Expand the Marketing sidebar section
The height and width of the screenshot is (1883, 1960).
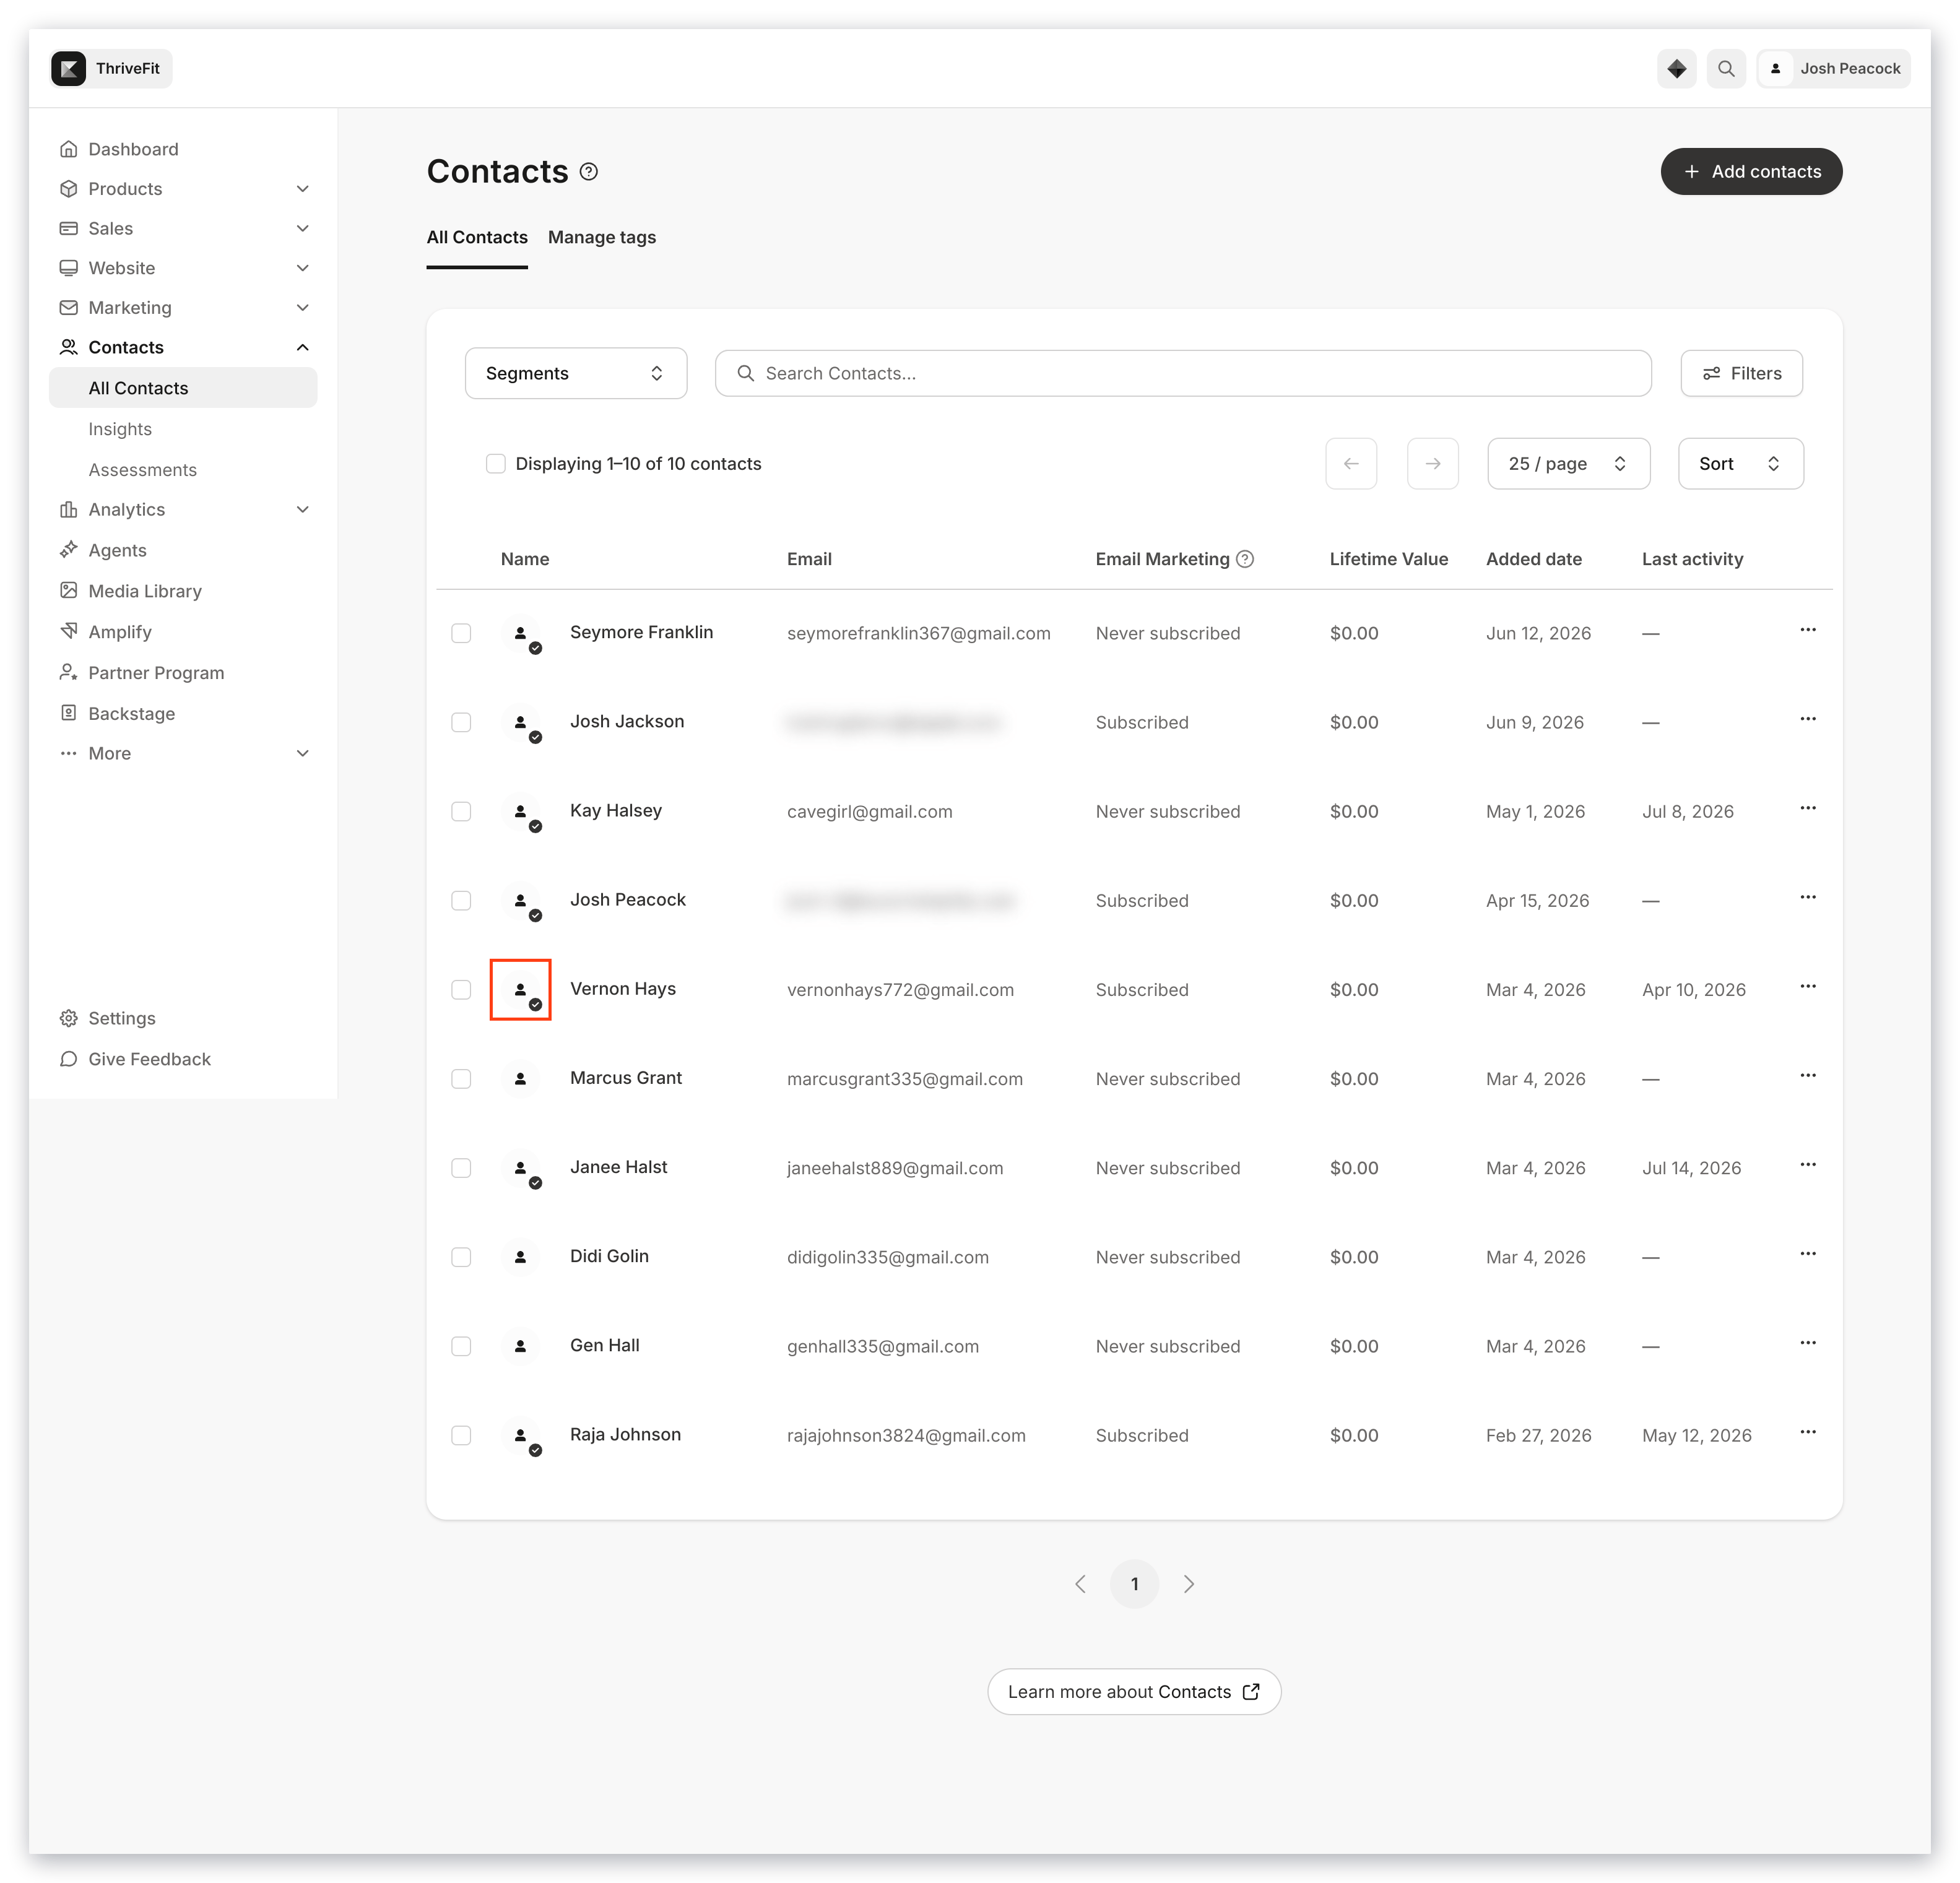click(x=303, y=307)
